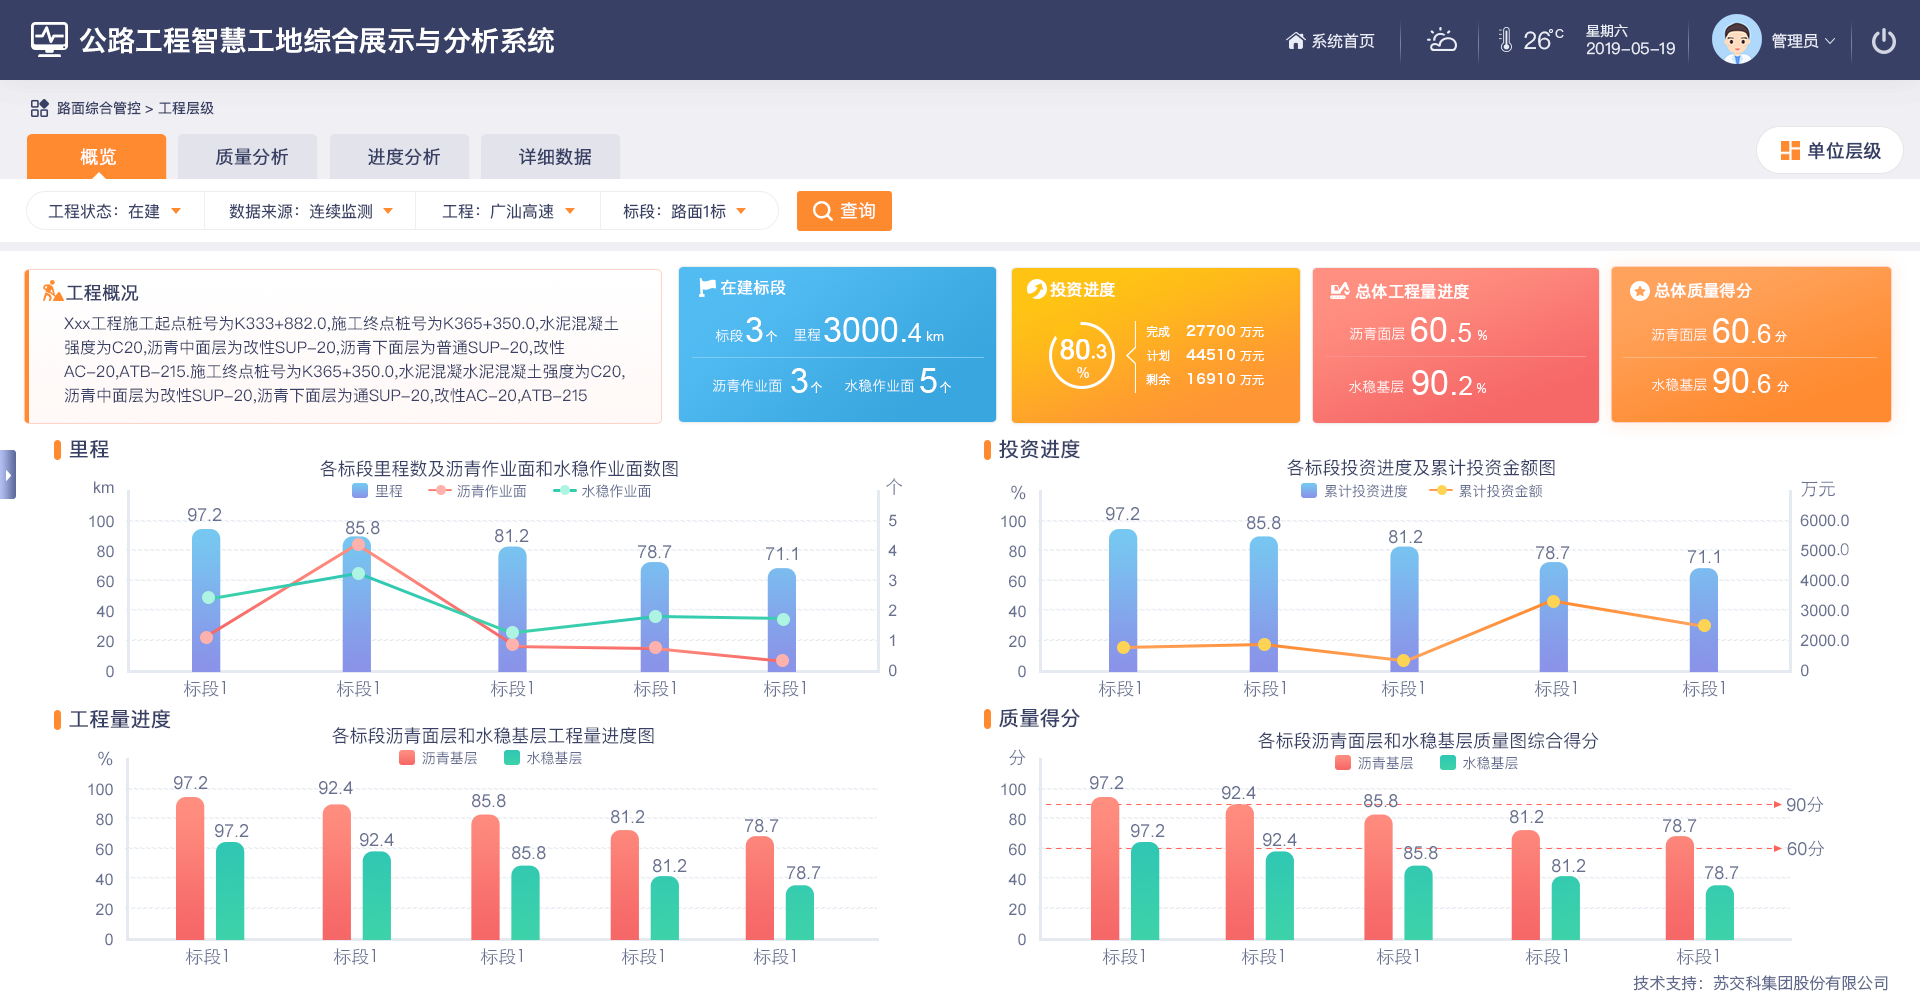Click the breadcrumb grid icon
The image size is (1920, 1000).
point(39,108)
